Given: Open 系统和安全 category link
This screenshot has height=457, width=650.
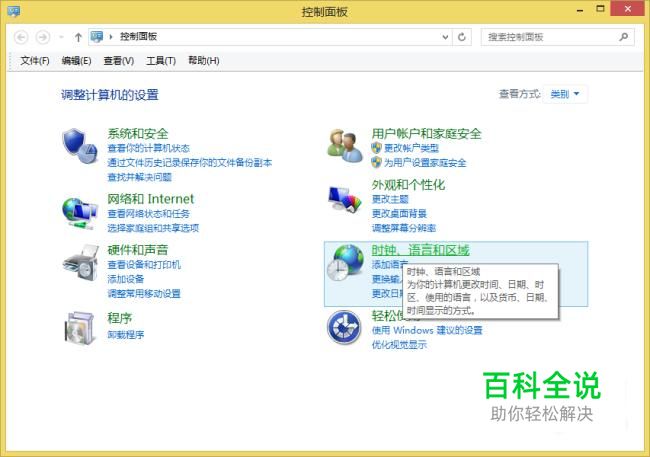Looking at the screenshot, I should coord(138,134).
